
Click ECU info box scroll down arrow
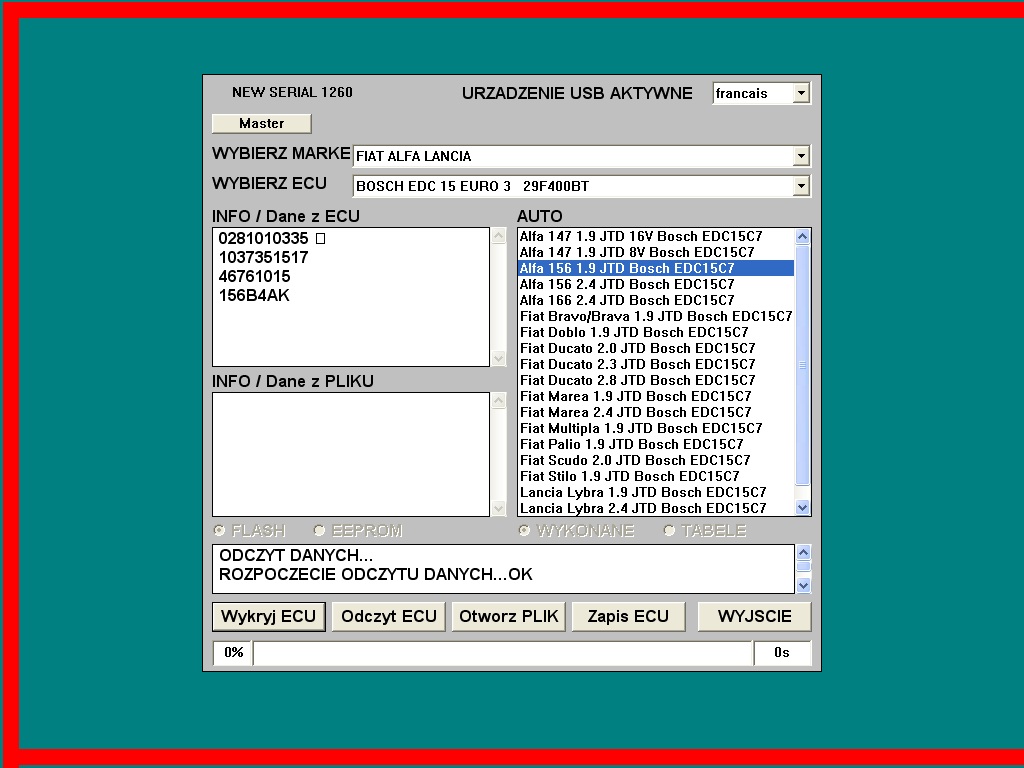pyautogui.click(x=499, y=359)
